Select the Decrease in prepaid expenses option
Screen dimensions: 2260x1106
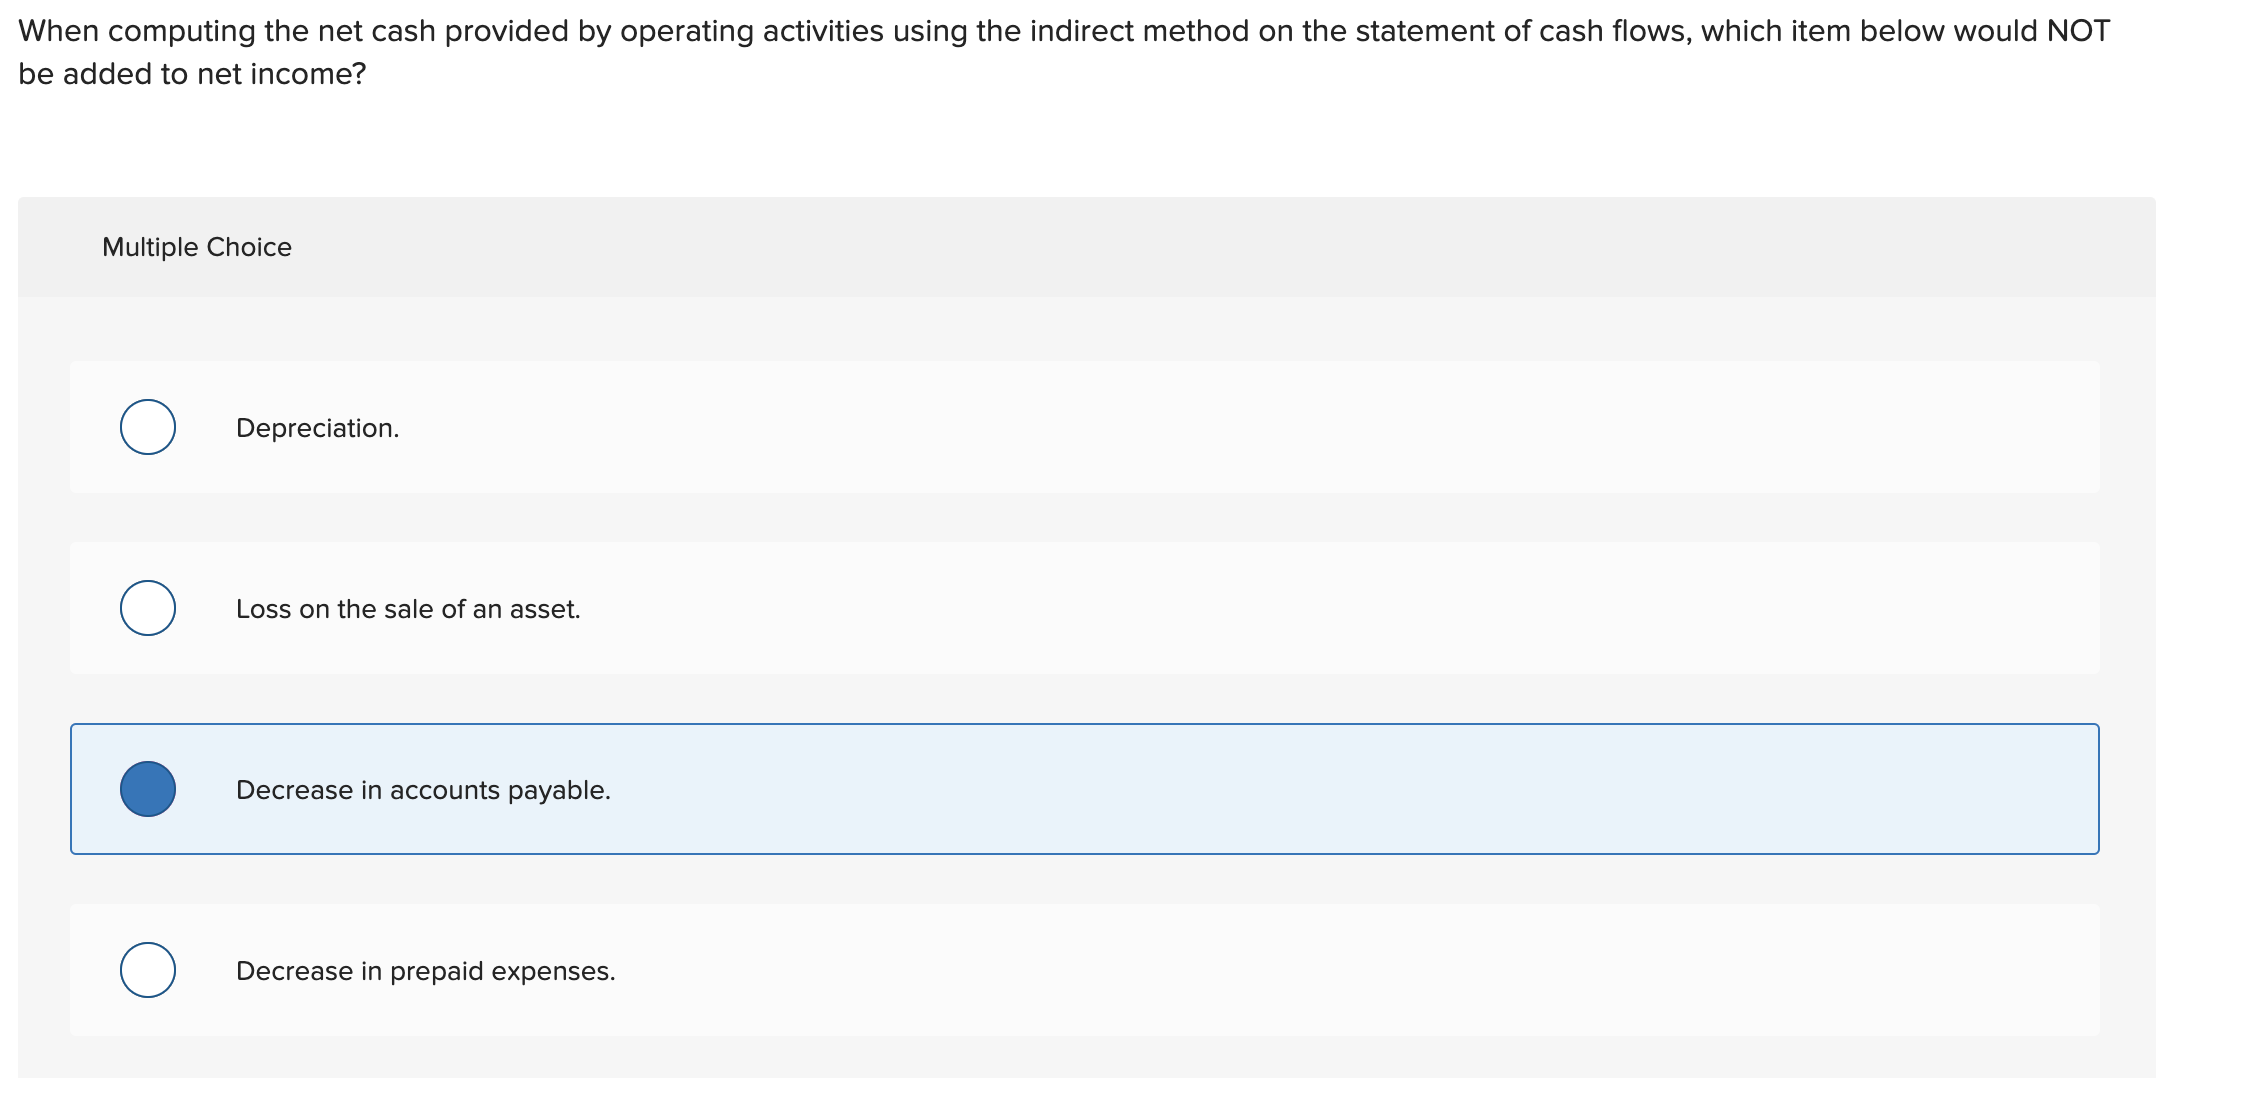[x=147, y=969]
